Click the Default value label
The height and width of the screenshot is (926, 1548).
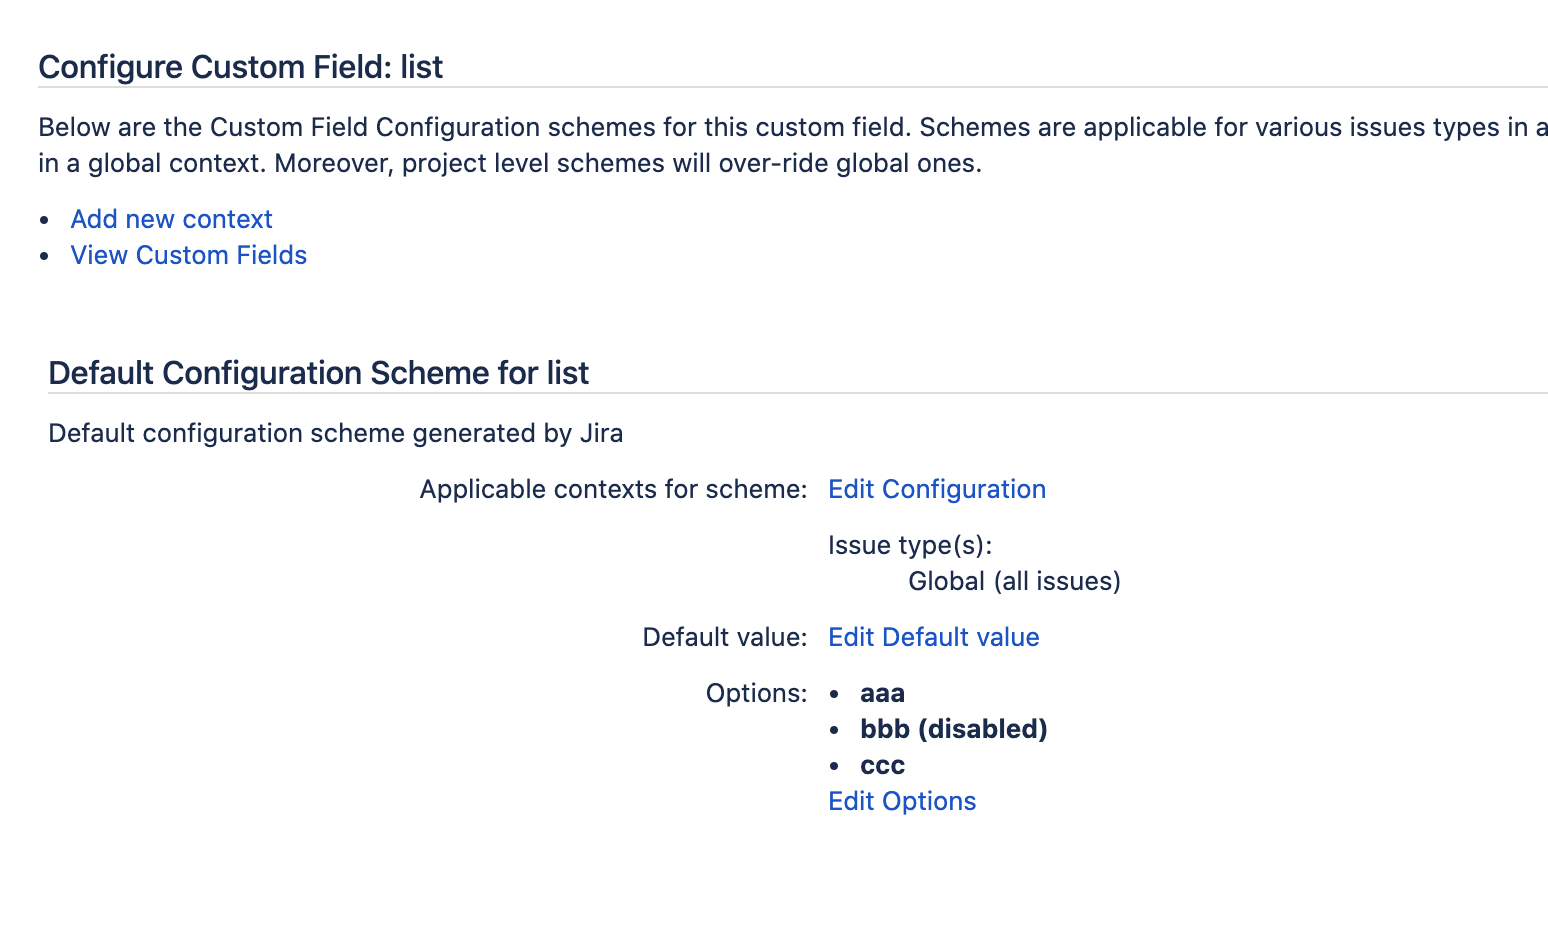click(724, 637)
